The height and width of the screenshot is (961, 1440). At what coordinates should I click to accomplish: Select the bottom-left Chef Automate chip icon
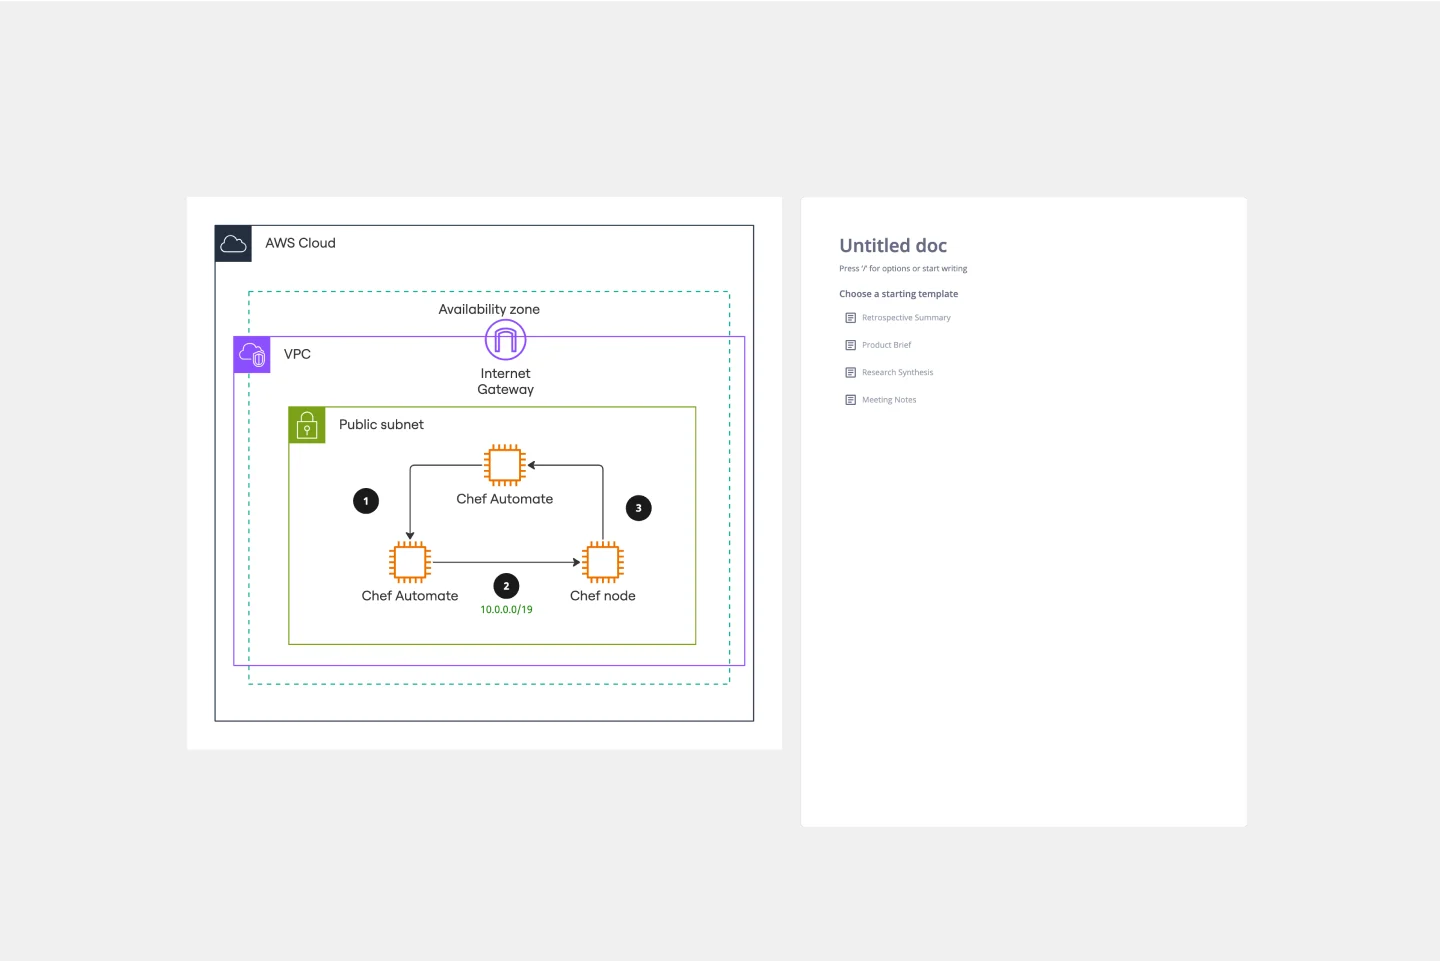410,562
